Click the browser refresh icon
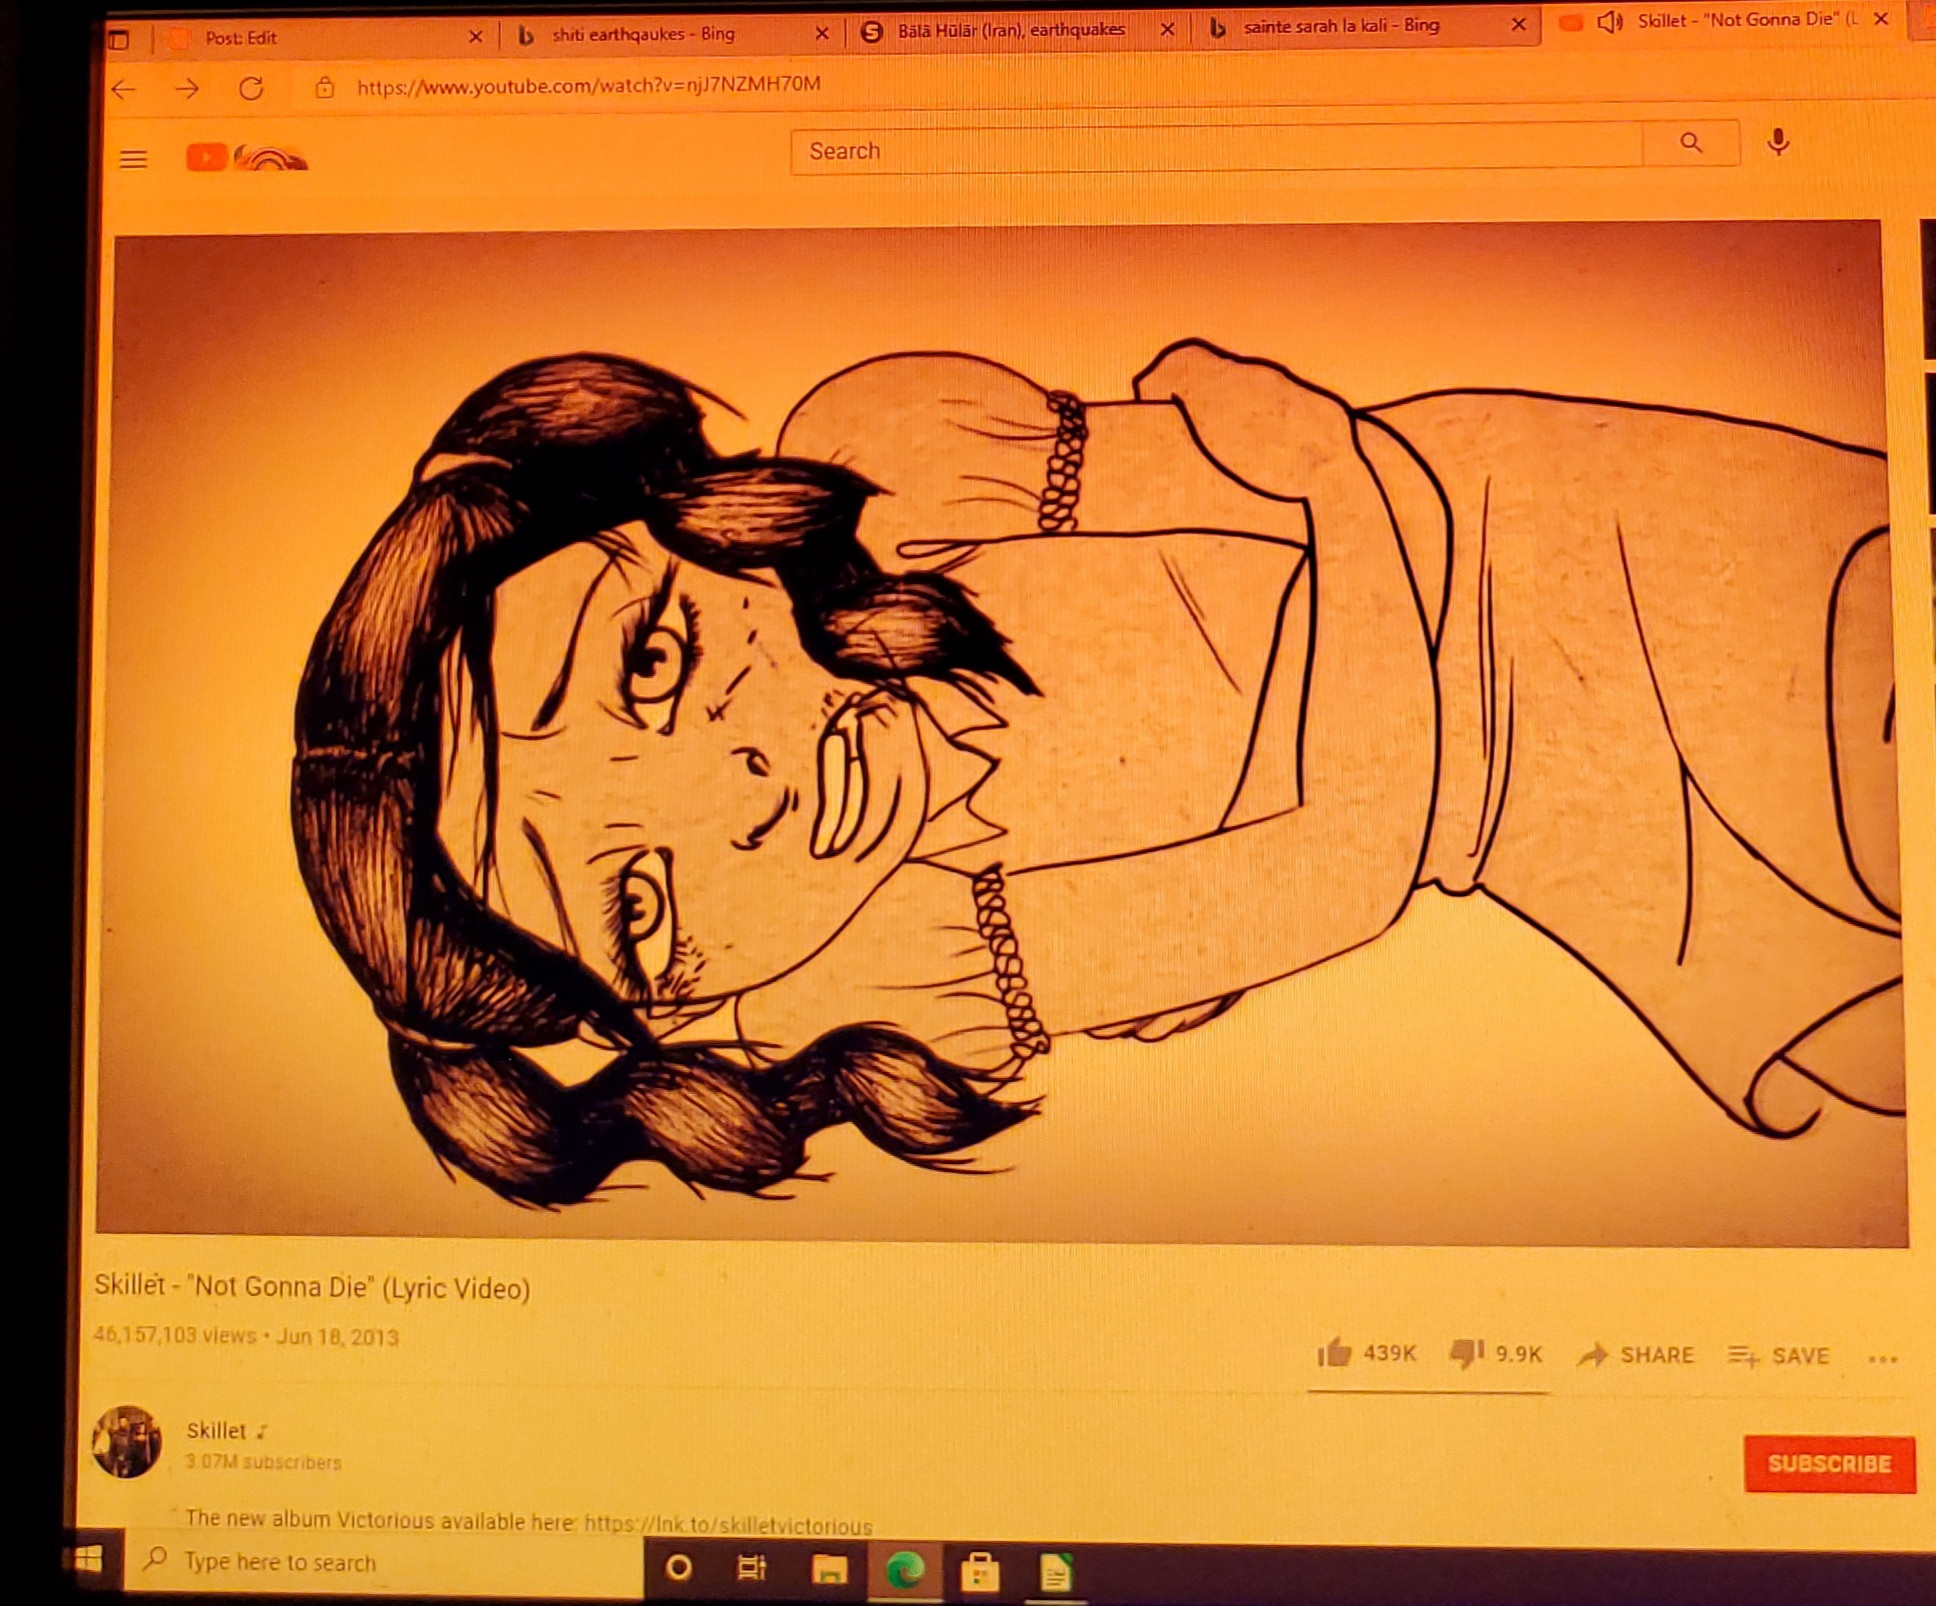 pos(251,89)
